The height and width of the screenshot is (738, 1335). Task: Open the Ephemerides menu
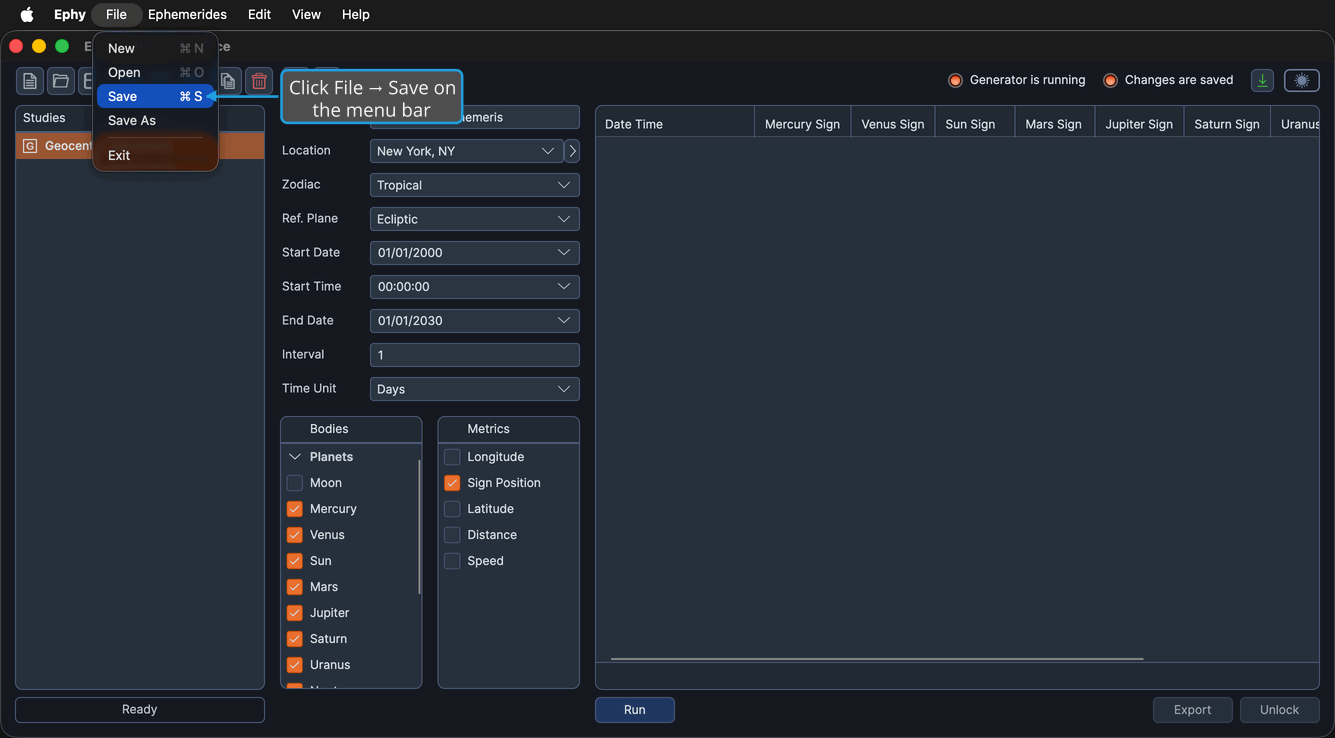pos(187,14)
